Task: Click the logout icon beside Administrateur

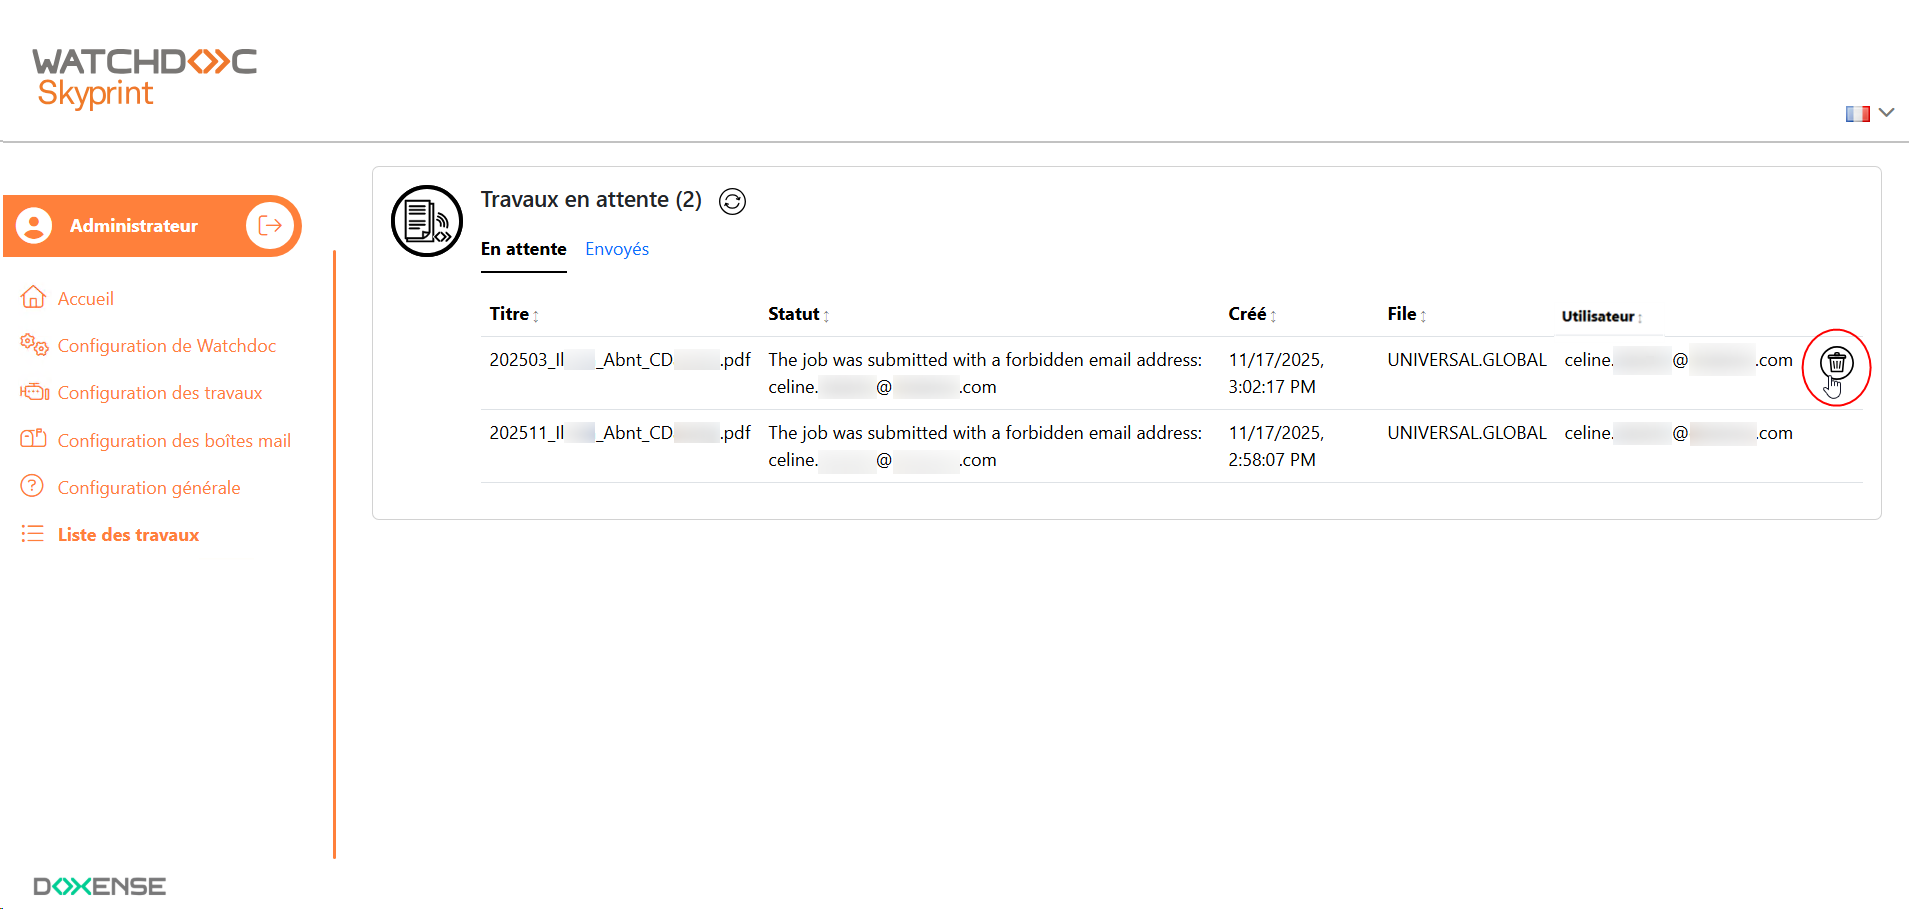Action: tap(269, 225)
